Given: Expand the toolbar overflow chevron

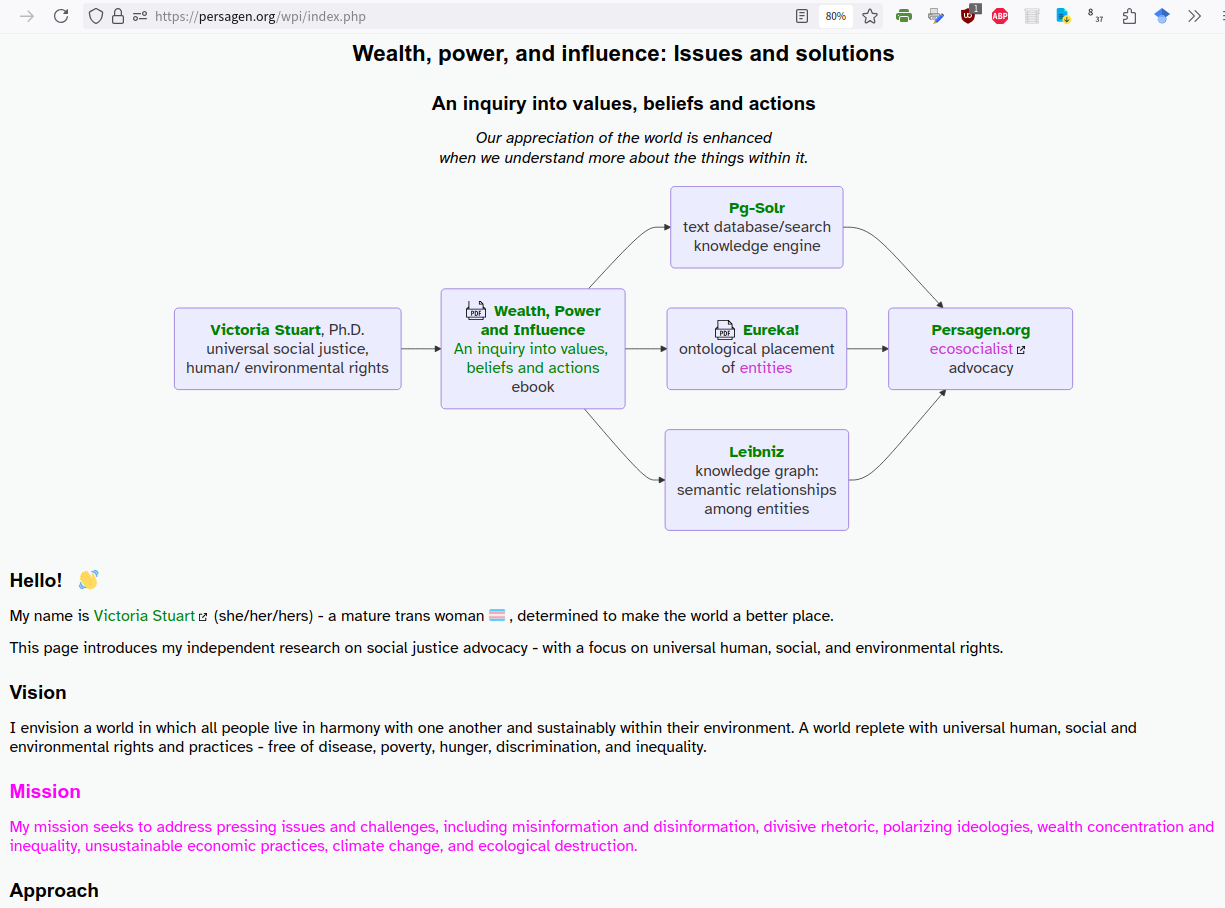Looking at the screenshot, I should [x=1194, y=16].
